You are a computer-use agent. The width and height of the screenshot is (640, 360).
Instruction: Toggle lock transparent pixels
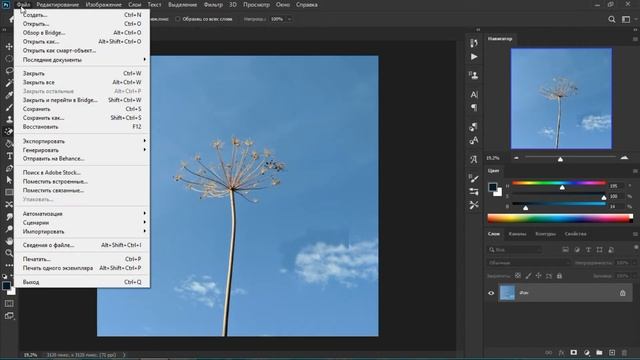pyautogui.click(x=518, y=276)
